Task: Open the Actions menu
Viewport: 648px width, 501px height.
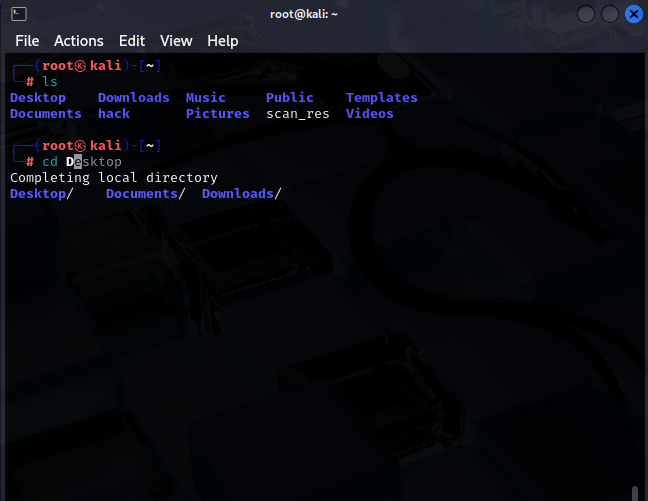Action: 79,41
